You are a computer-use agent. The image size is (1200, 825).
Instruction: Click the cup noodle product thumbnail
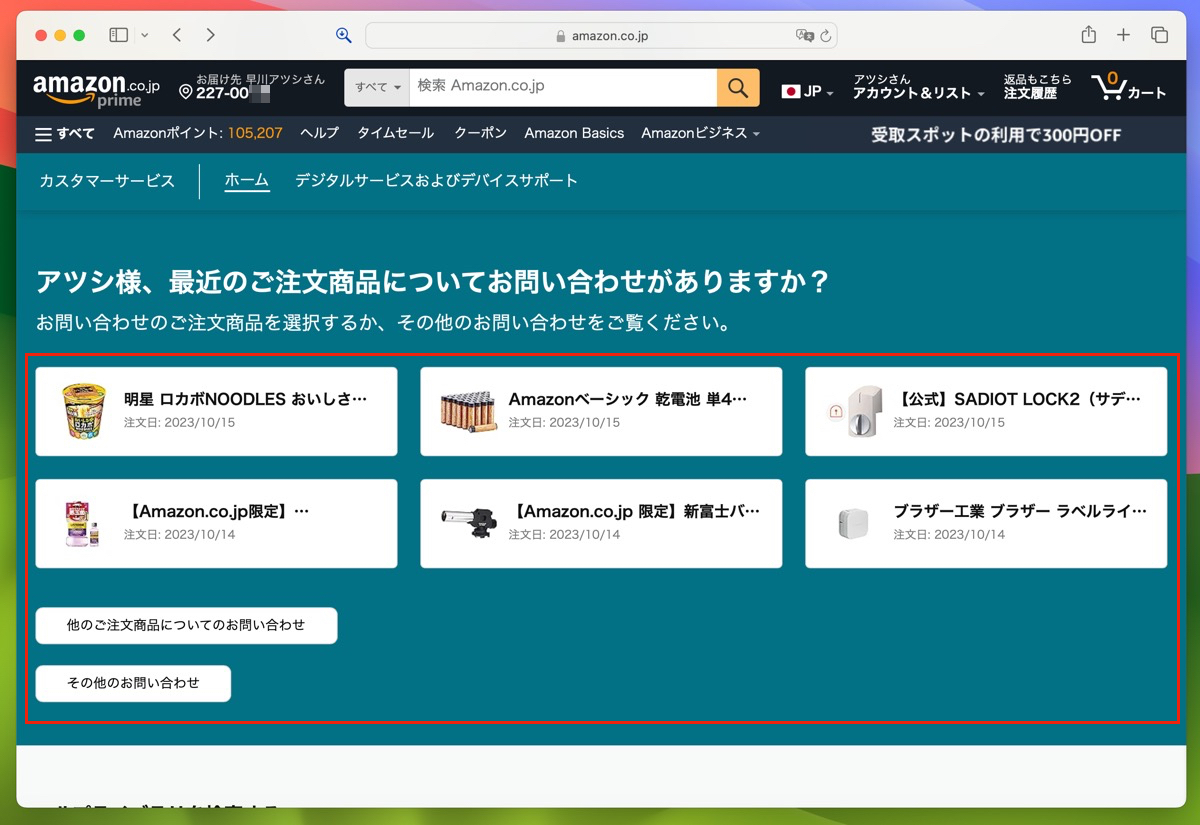point(83,411)
